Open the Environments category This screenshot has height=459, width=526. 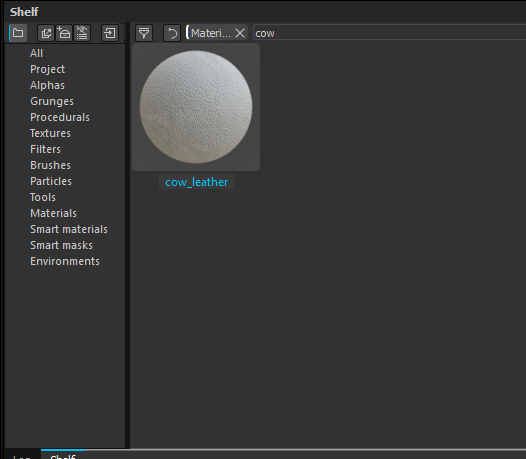(65, 261)
